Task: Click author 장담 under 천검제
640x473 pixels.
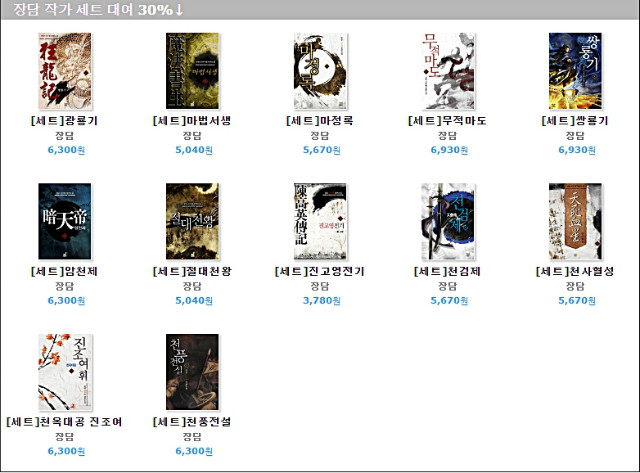Action: click(447, 286)
